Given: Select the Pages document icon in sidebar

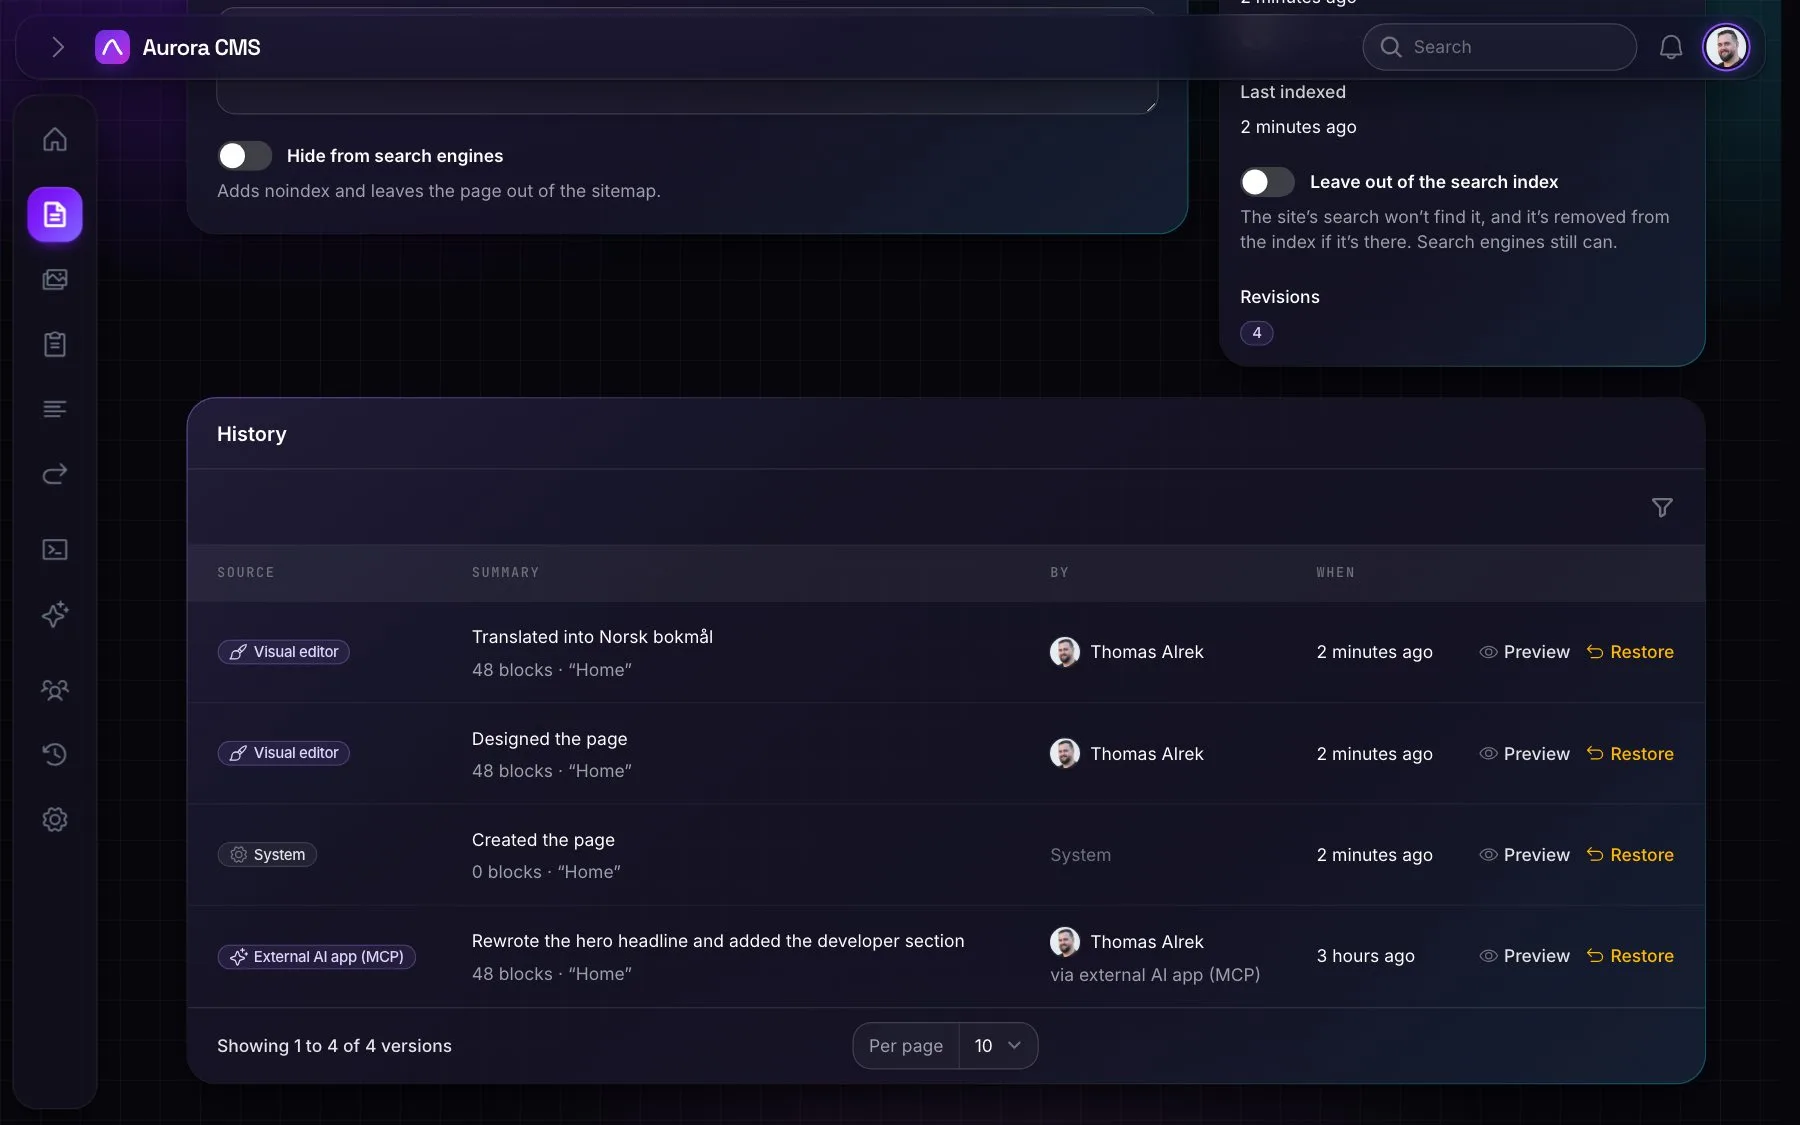Looking at the screenshot, I should [x=55, y=214].
